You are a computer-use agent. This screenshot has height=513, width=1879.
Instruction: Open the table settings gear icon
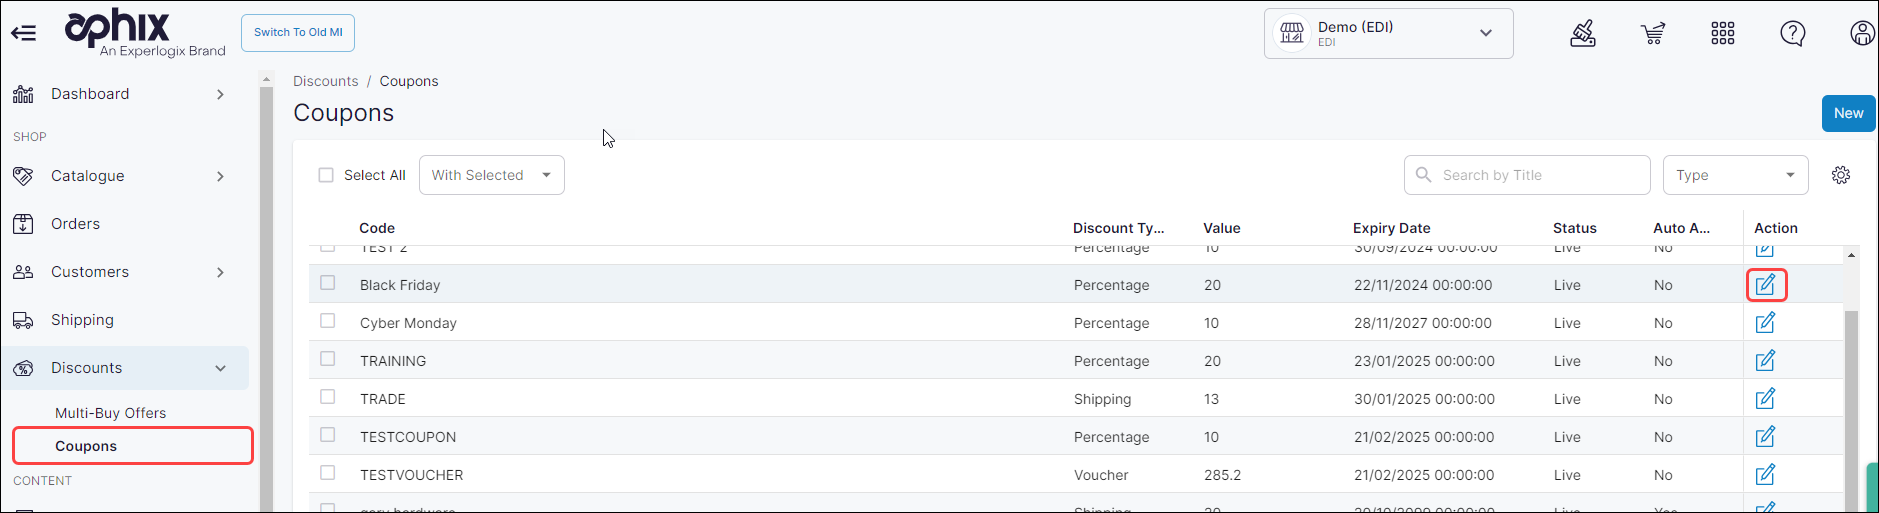coord(1840,175)
